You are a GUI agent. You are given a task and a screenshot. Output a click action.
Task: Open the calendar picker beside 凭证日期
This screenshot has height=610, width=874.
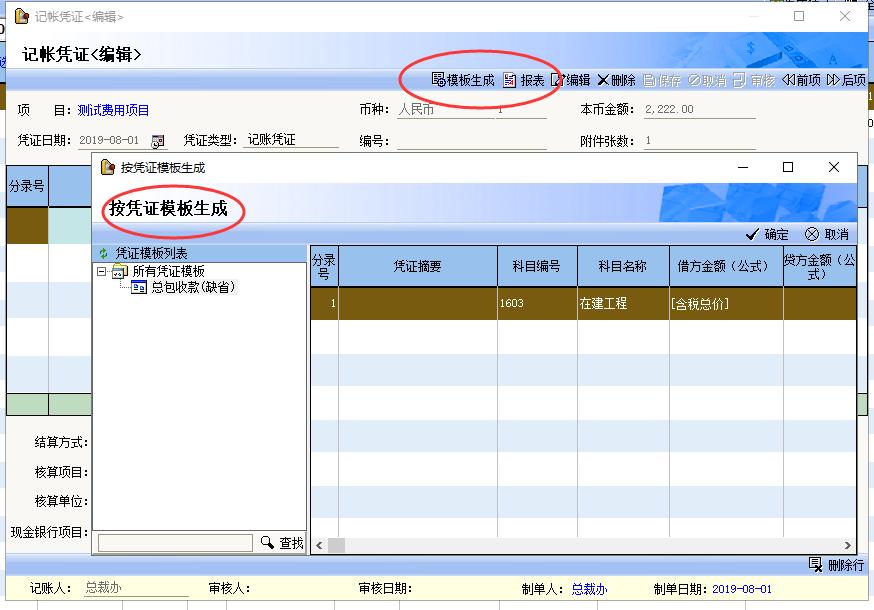[x=158, y=141]
